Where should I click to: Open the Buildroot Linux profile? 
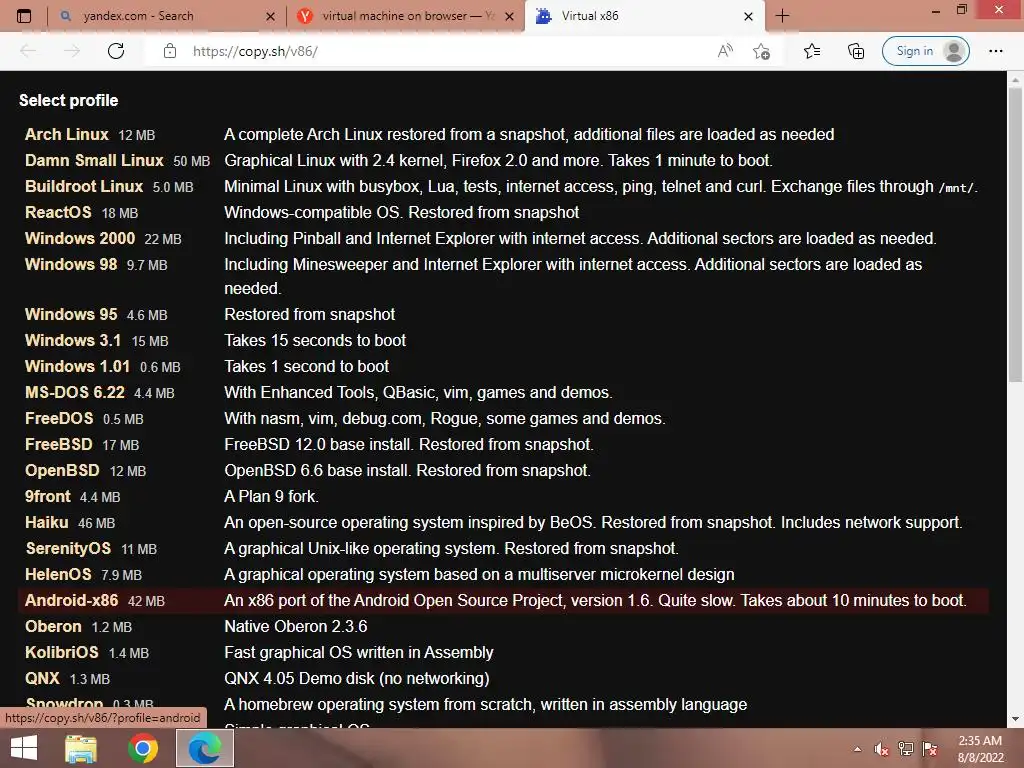[x=84, y=187]
